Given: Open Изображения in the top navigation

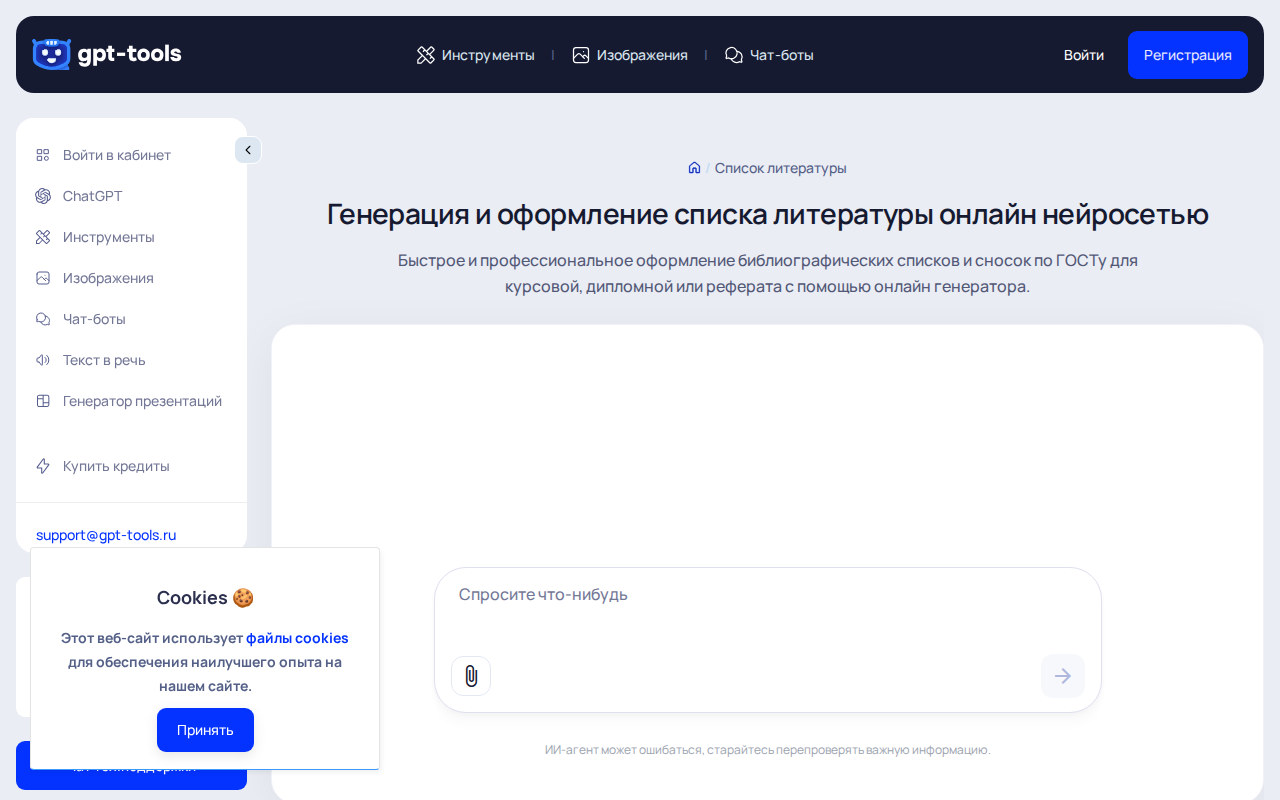Looking at the screenshot, I should point(630,55).
